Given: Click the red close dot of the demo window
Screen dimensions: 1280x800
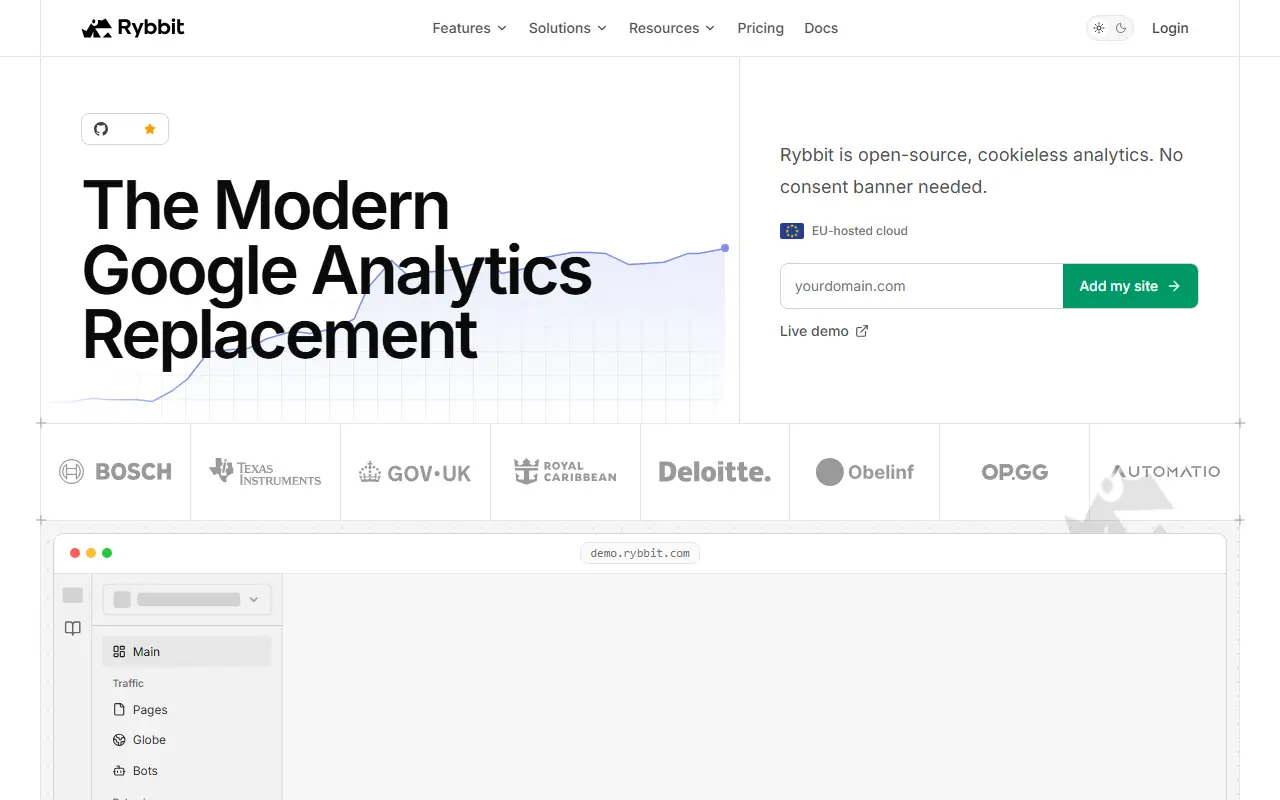Looking at the screenshot, I should (75, 553).
